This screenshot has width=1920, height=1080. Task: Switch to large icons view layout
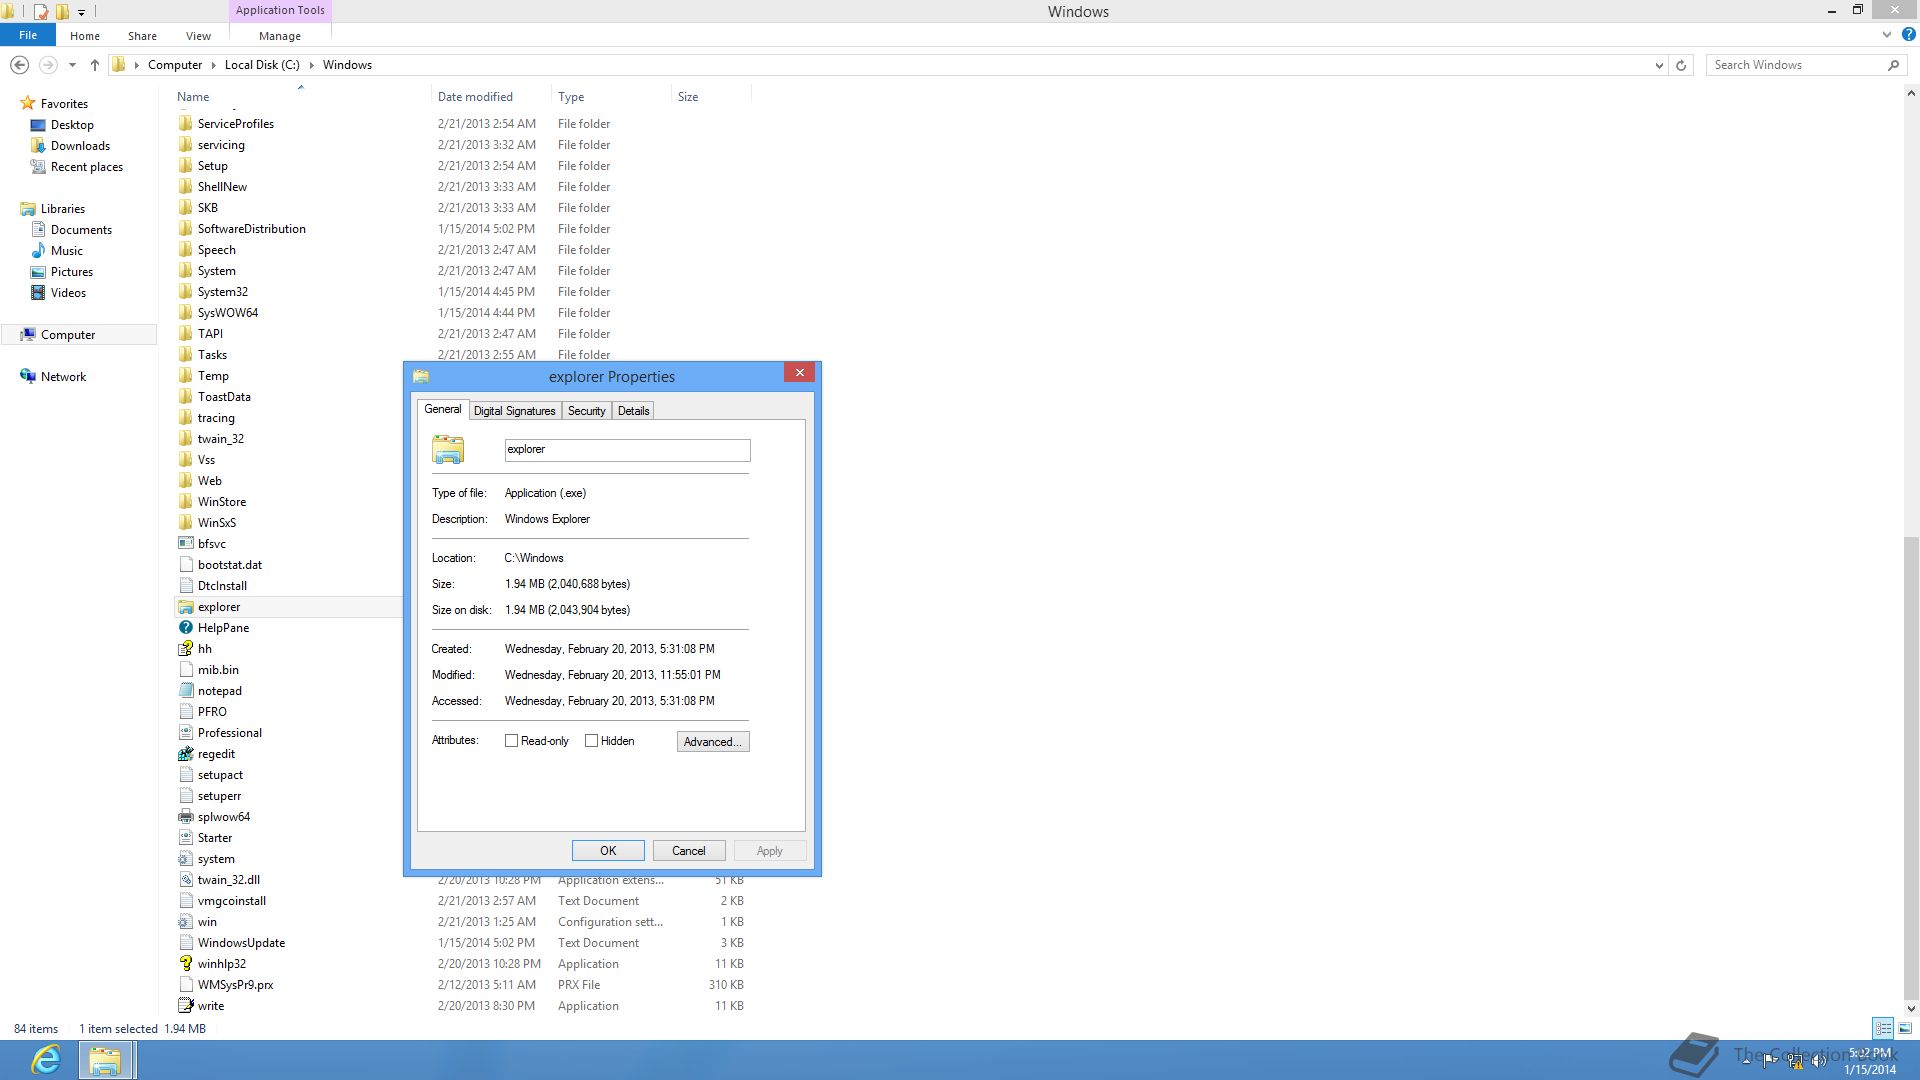coord(1905,1028)
